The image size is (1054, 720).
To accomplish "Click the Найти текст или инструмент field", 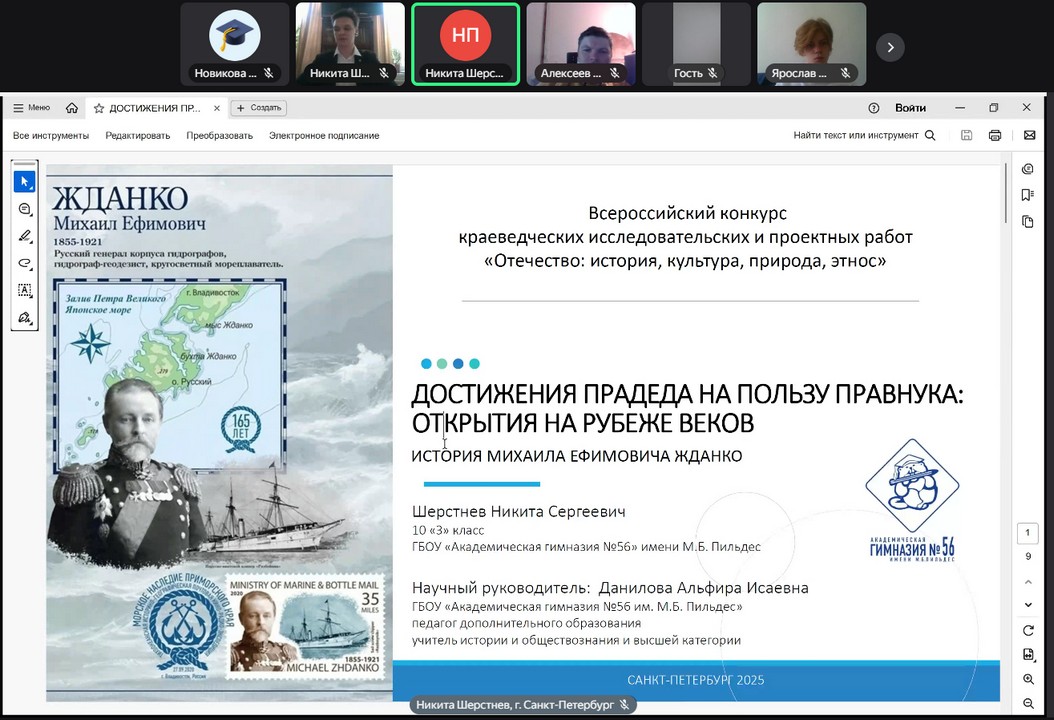I will [856, 135].
